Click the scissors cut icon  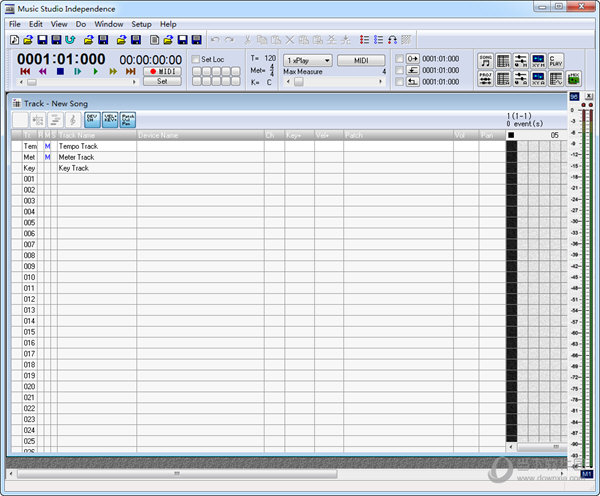[x=248, y=39]
